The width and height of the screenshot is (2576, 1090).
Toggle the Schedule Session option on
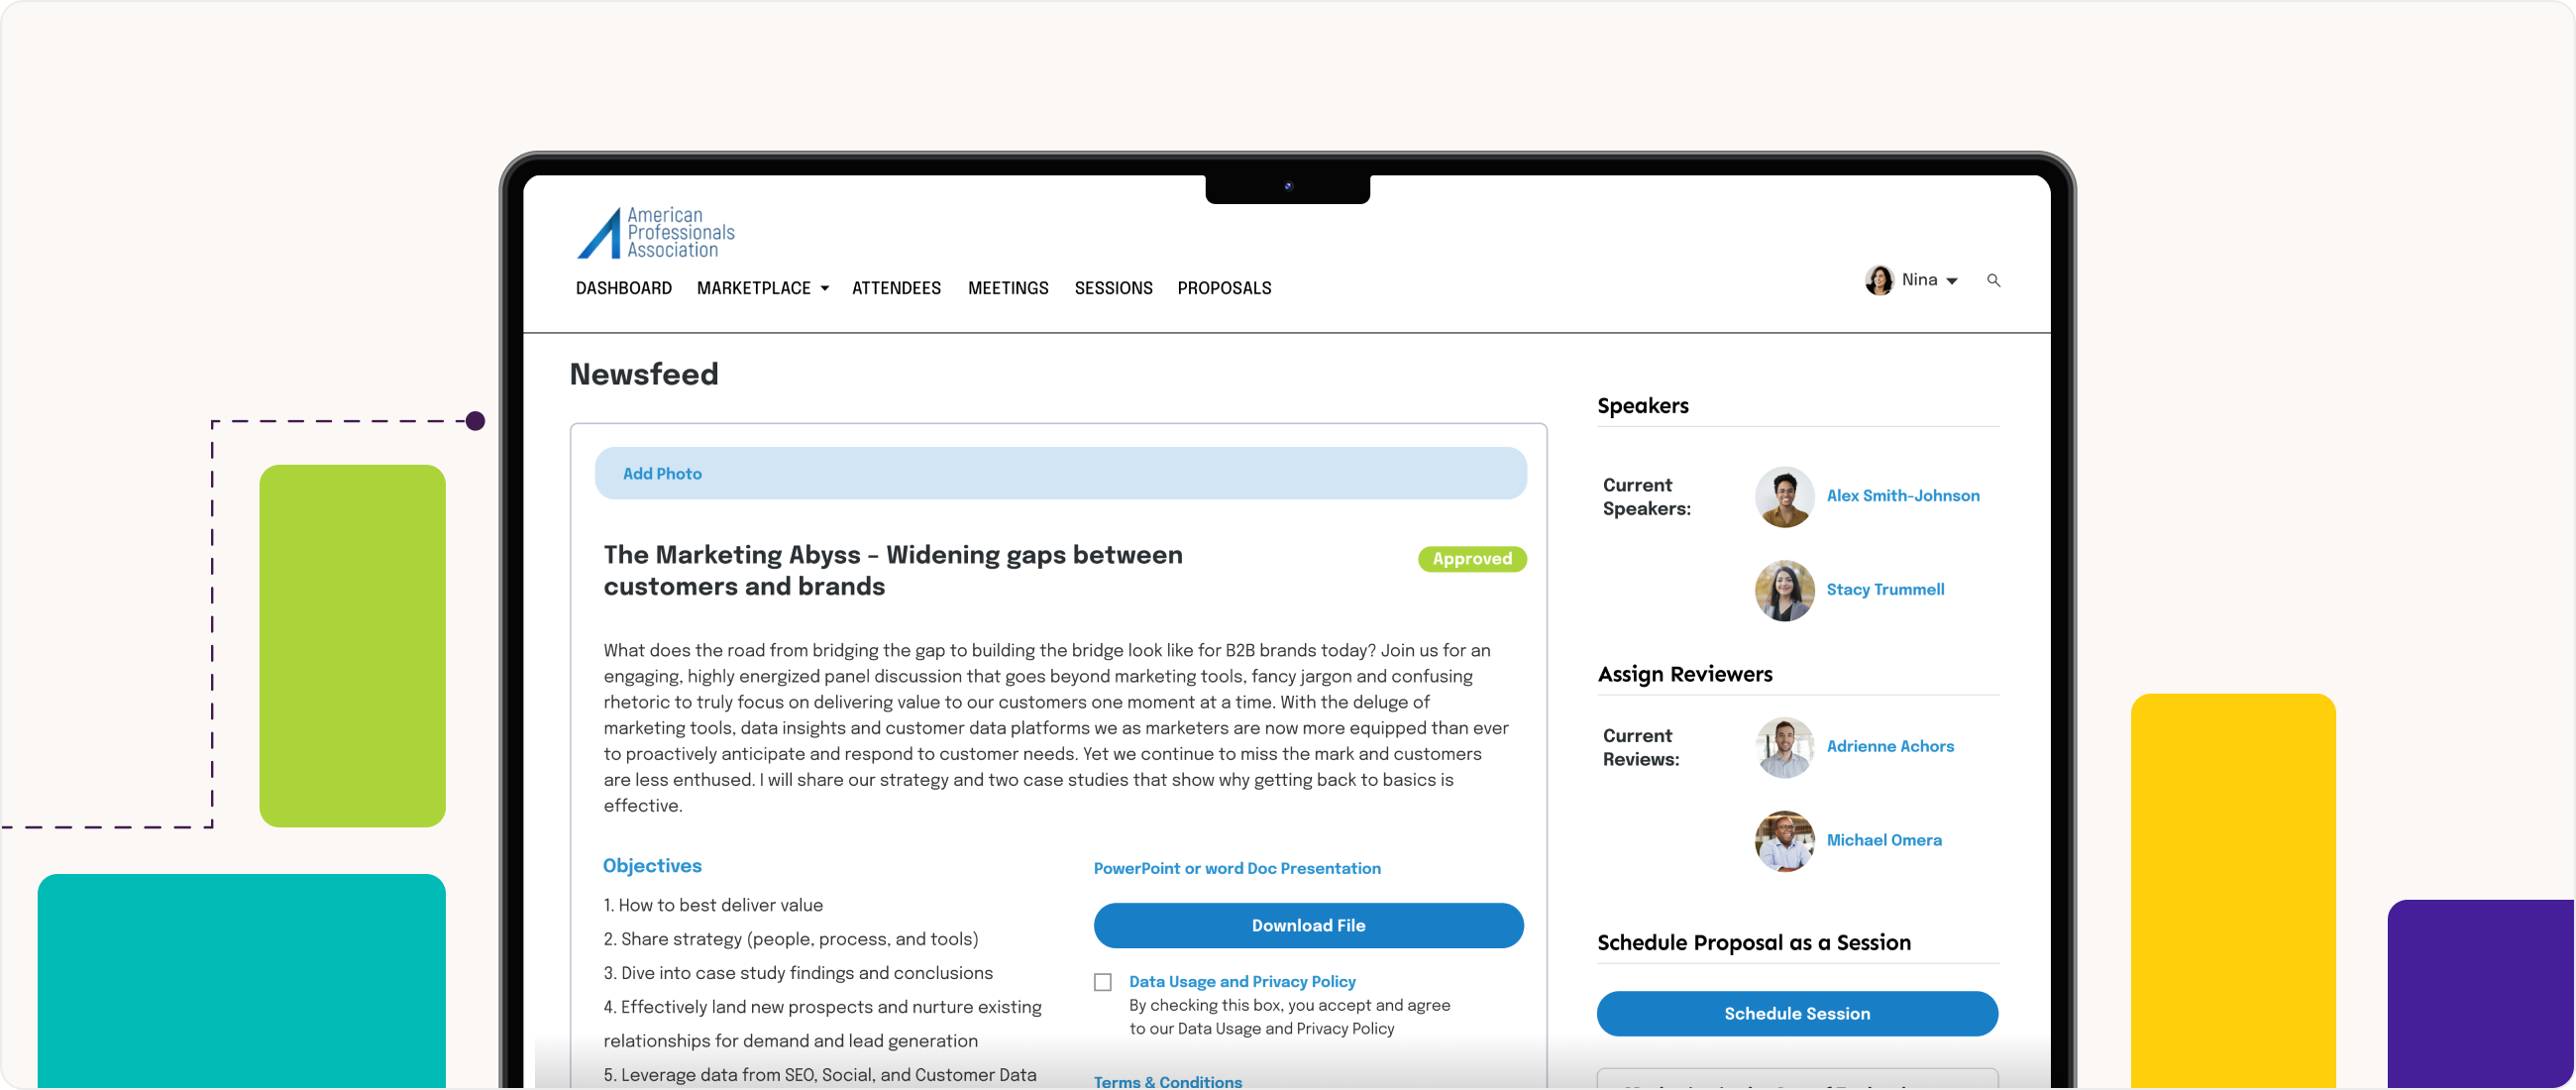1797,1013
